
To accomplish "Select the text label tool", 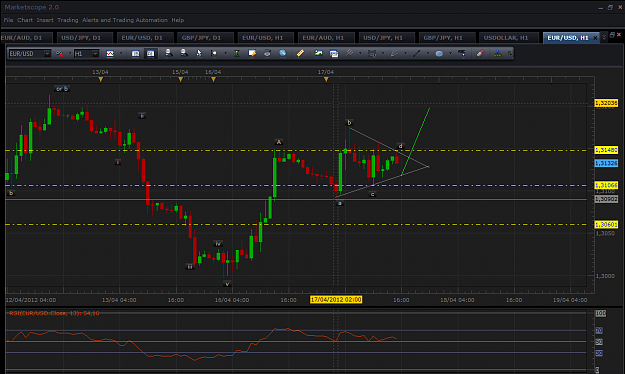I will tap(462, 53).
